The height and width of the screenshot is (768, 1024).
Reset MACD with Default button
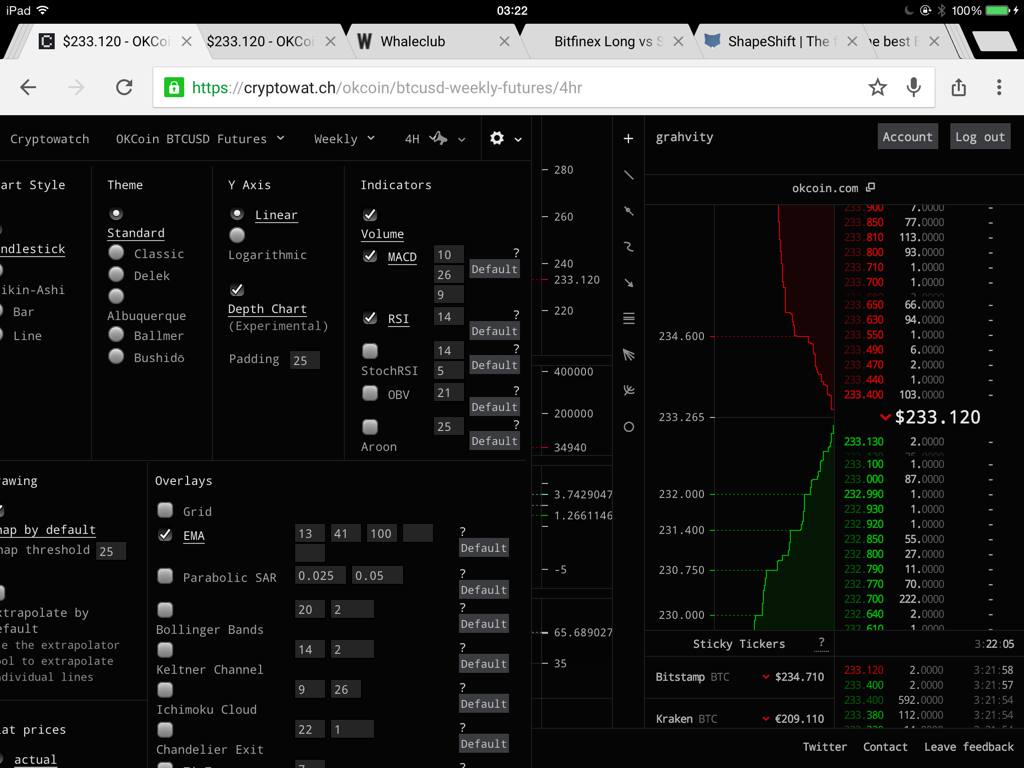tap(494, 268)
